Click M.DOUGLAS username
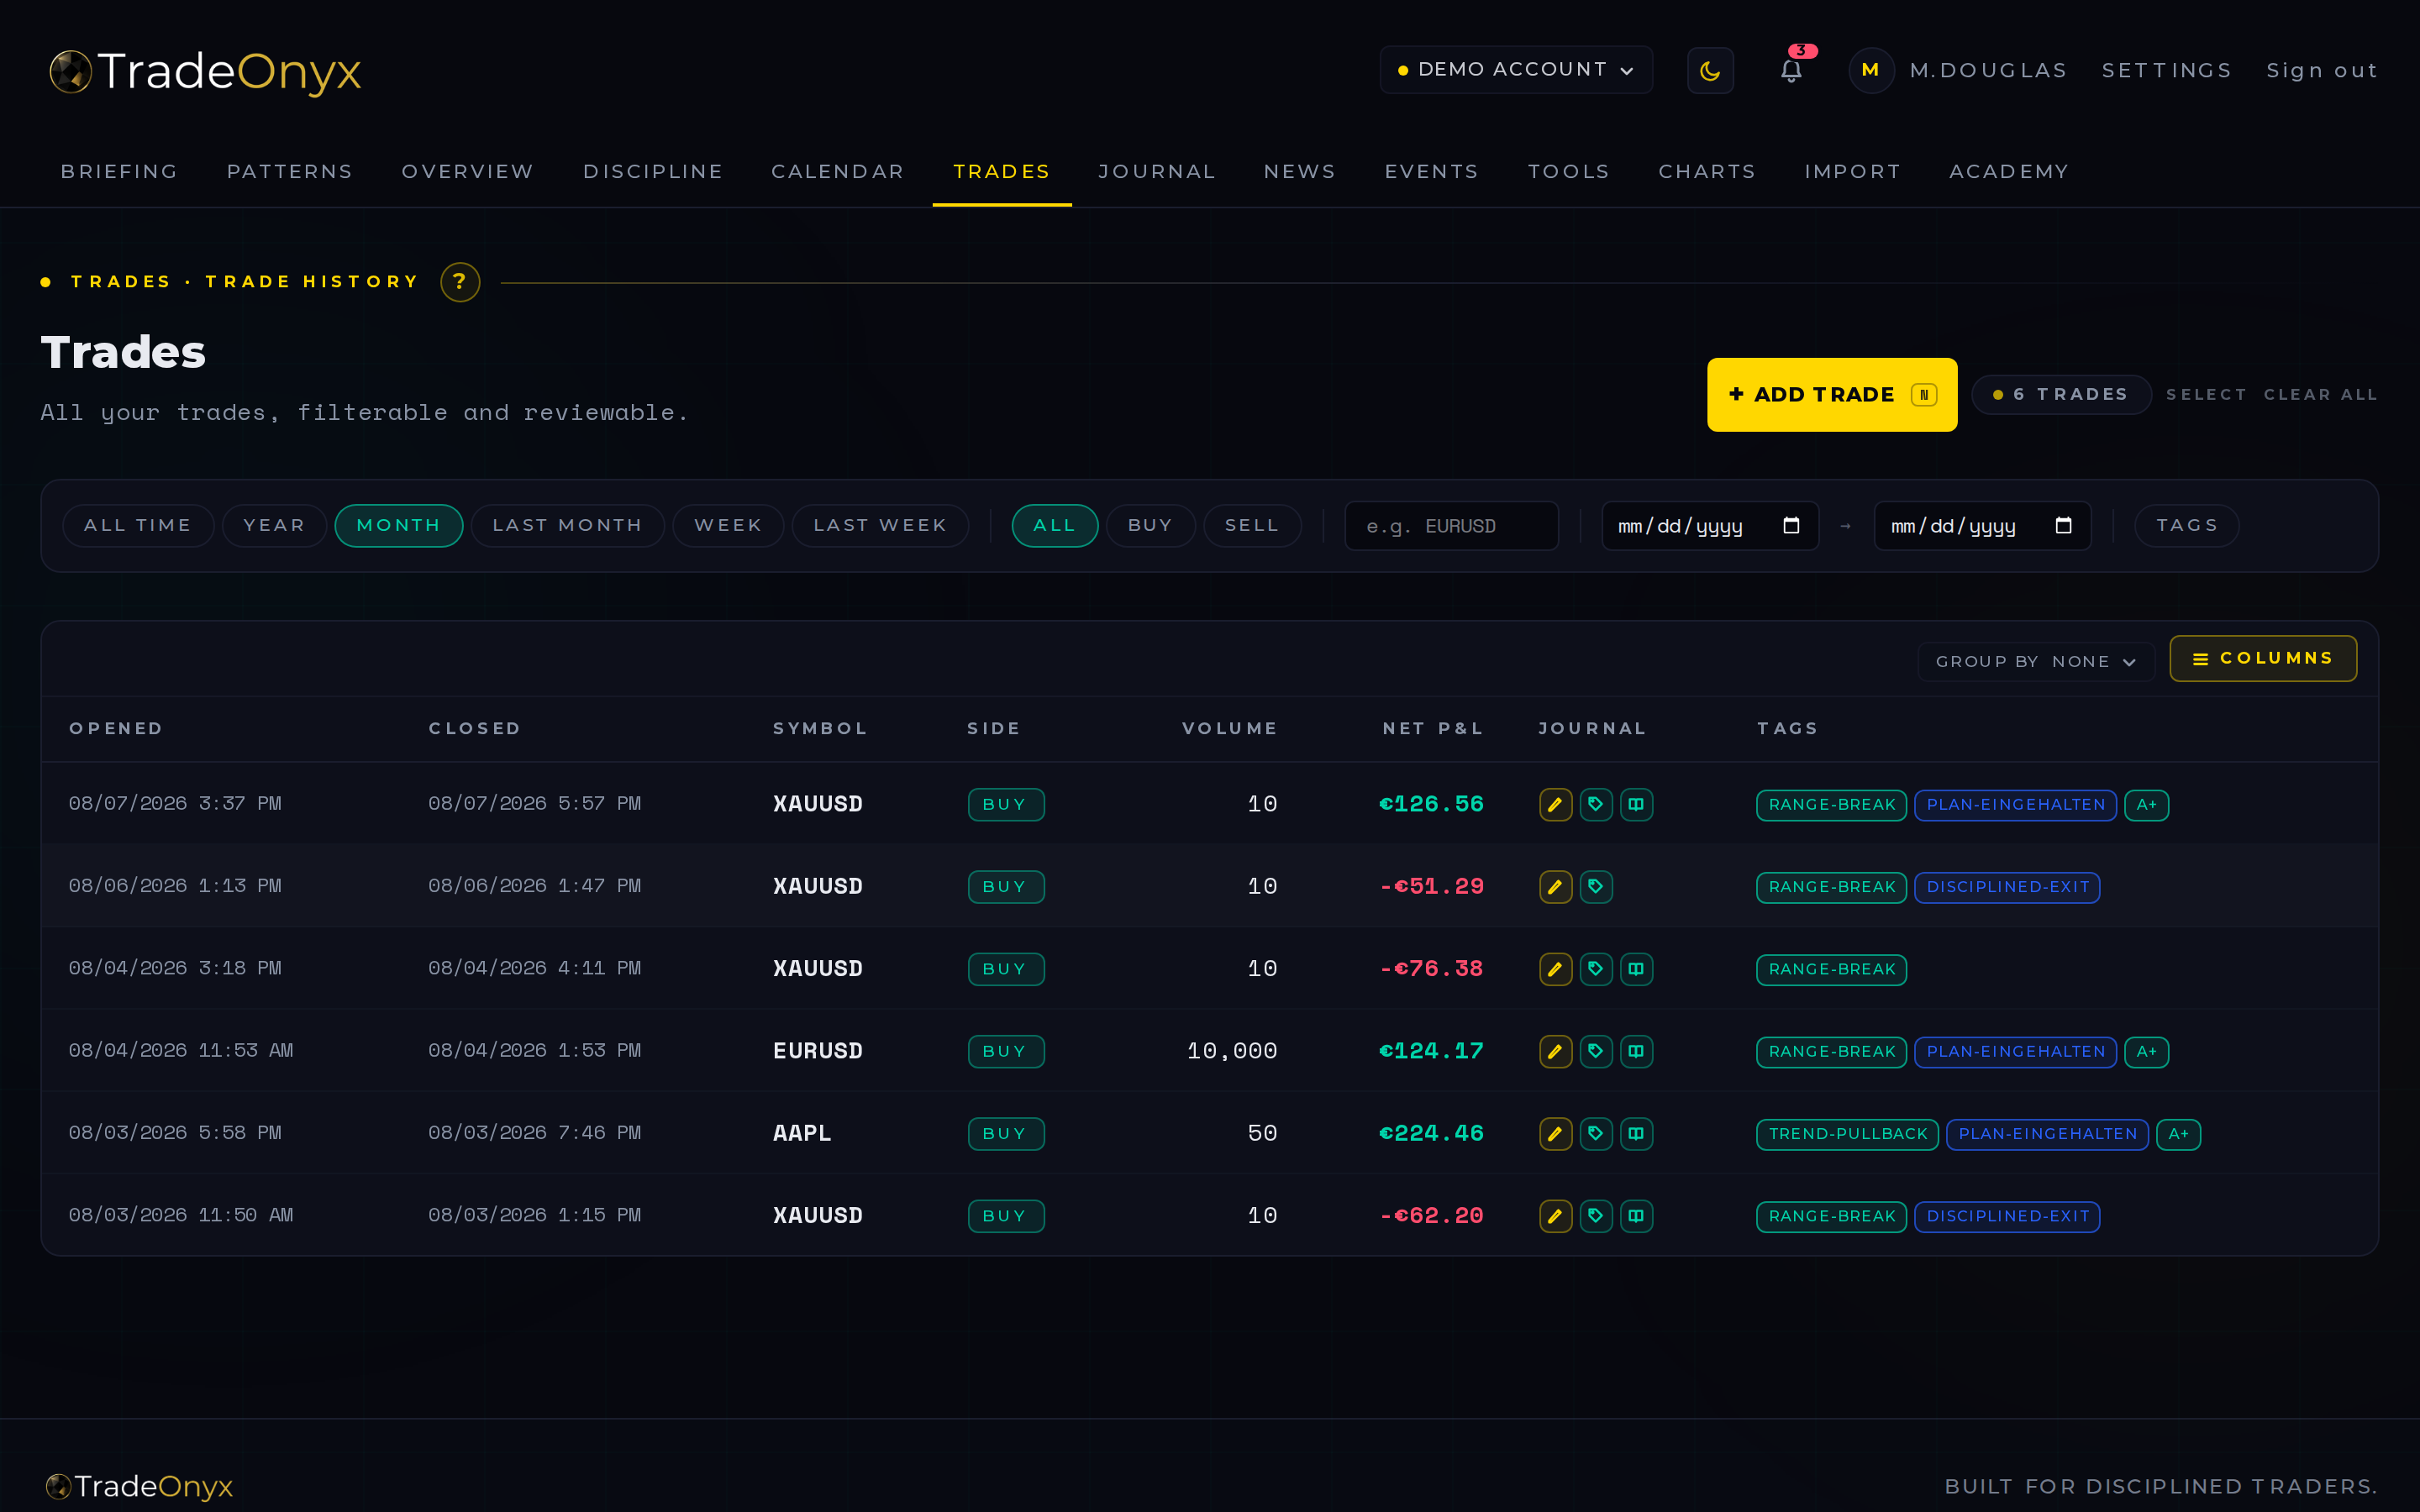The height and width of the screenshot is (1512, 2420). coord(1988,71)
